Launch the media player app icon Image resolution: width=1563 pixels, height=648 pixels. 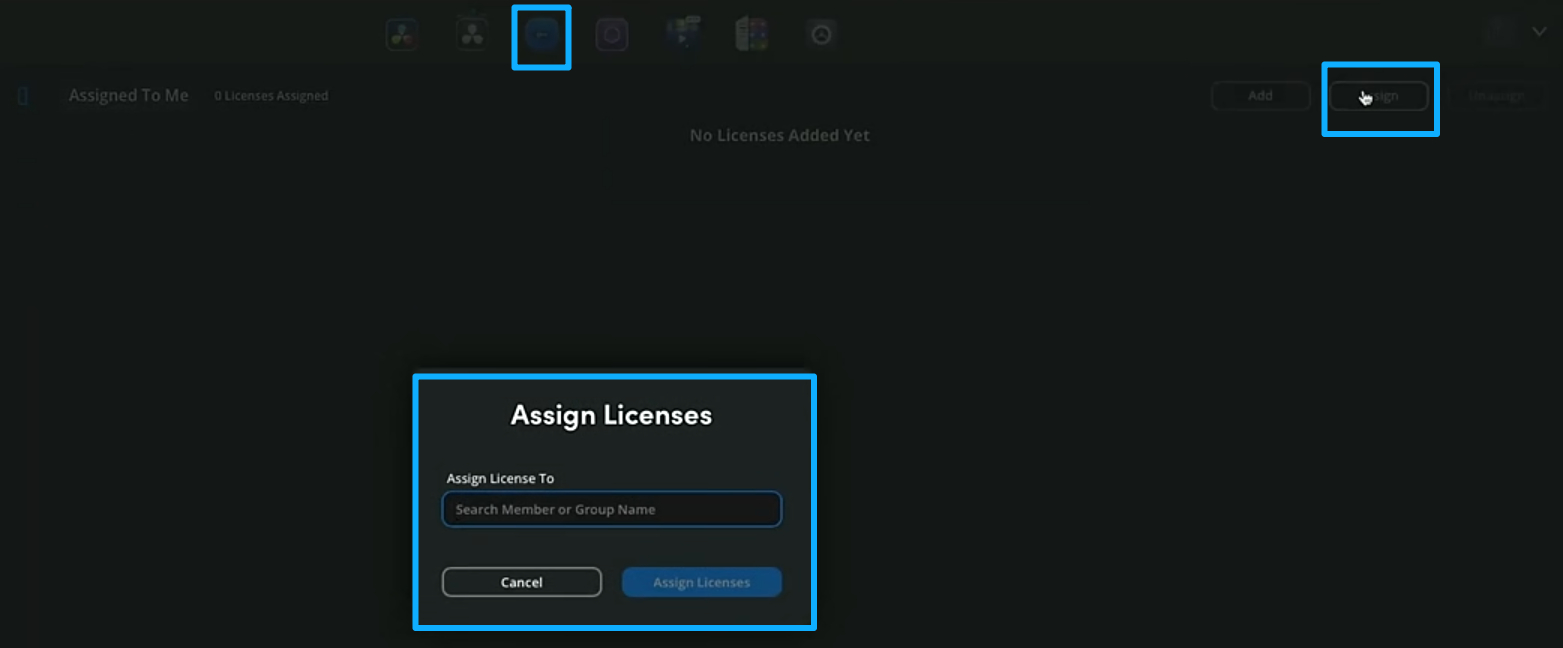(x=683, y=33)
